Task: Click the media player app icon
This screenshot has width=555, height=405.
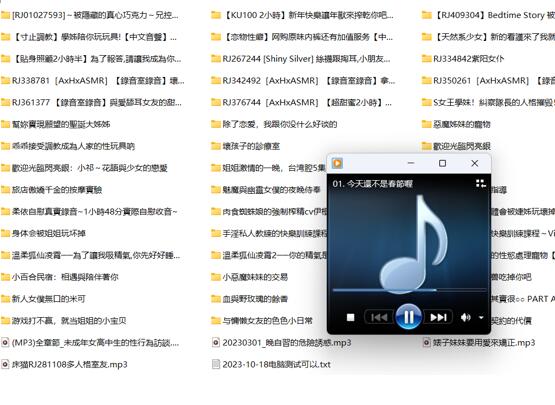Action: click(x=337, y=163)
